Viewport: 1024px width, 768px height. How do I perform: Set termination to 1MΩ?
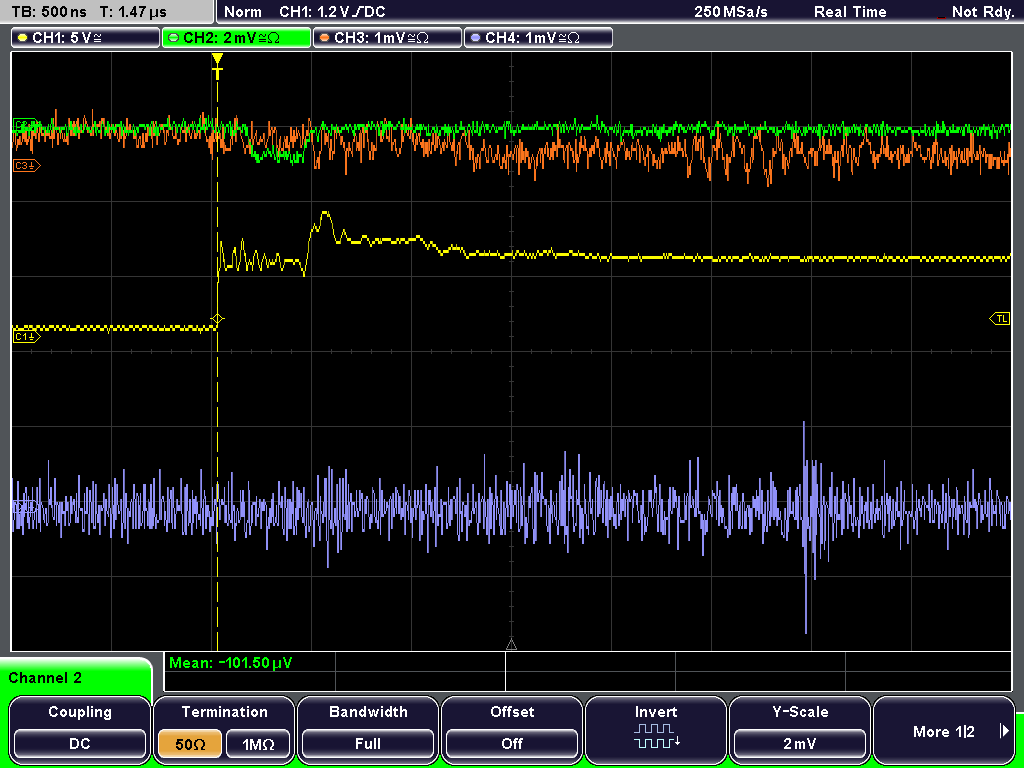(257, 744)
